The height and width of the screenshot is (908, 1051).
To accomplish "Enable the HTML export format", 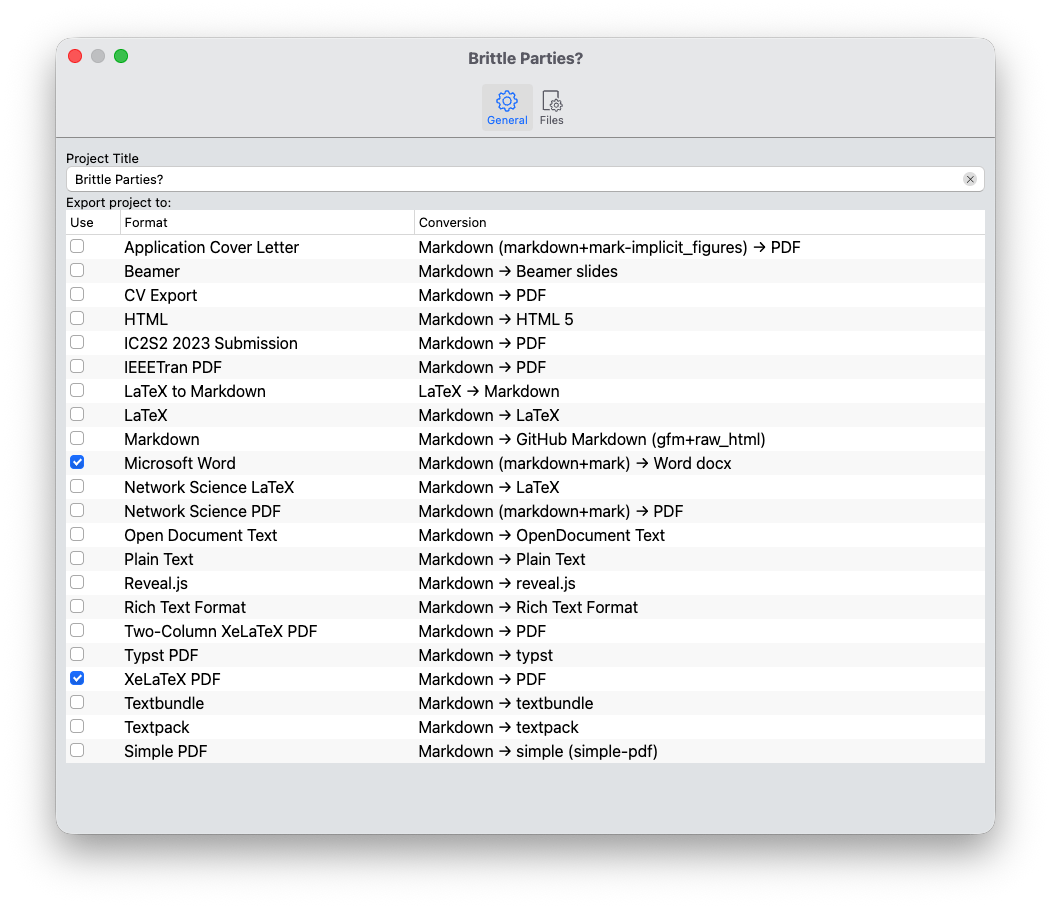I will tap(77, 318).
